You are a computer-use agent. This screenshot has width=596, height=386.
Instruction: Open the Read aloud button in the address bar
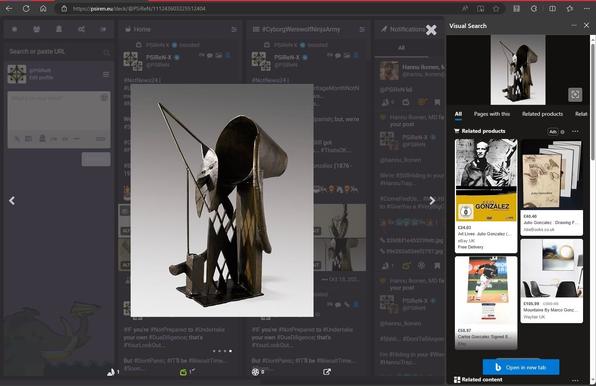click(x=465, y=8)
